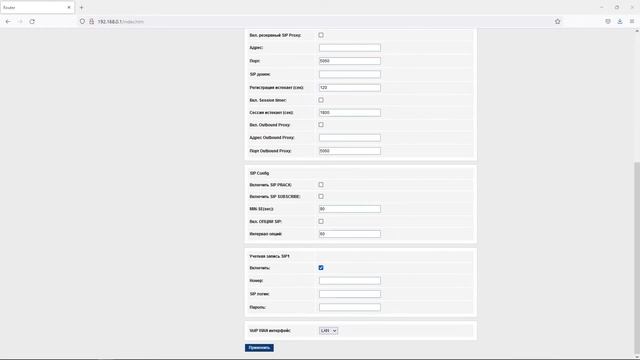Click the SIP domain input field
The width and height of the screenshot is (640, 360).
pyautogui.click(x=350, y=74)
